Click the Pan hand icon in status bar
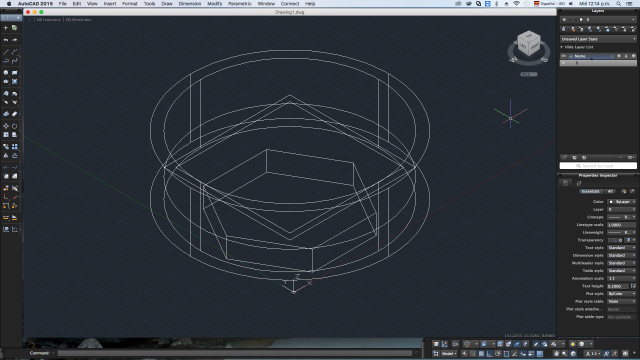 (x=556, y=353)
